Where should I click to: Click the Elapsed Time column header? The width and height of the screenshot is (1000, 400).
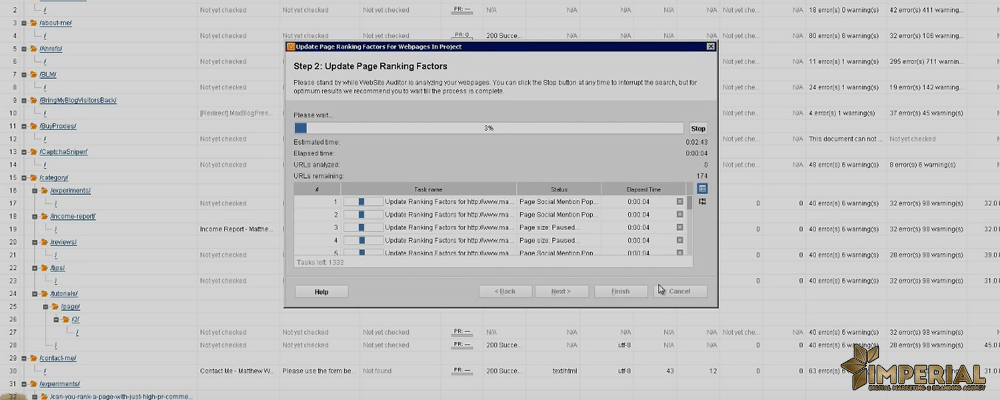[643, 188]
